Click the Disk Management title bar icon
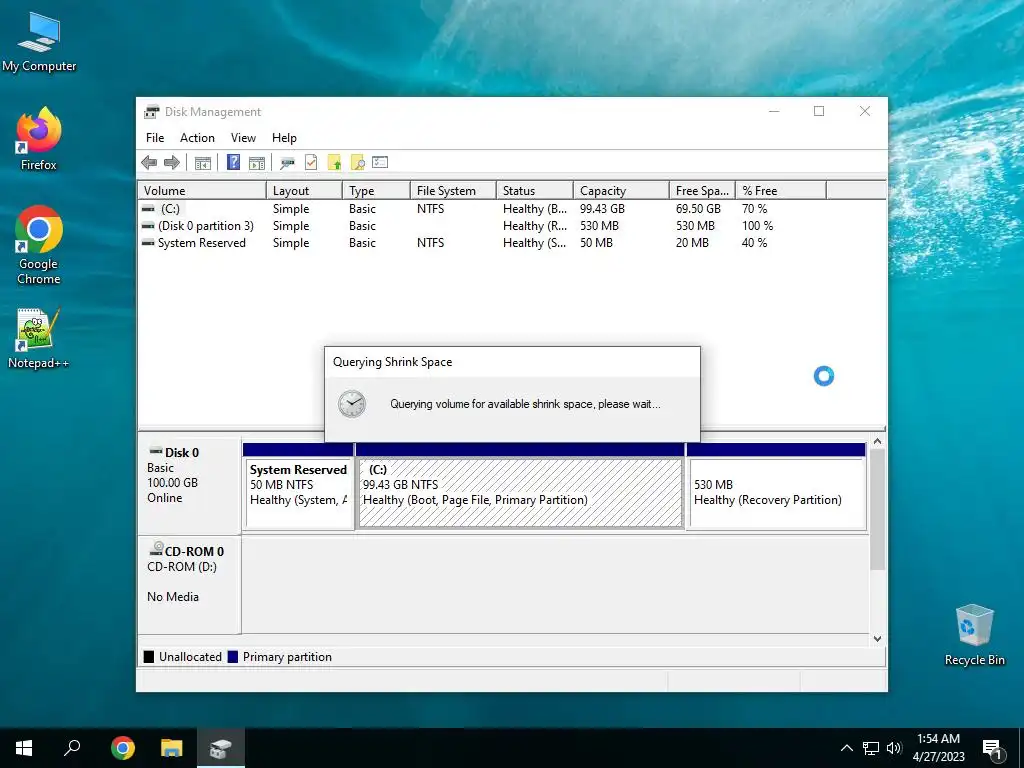Screen dimensions: 1024x768 coord(152,112)
